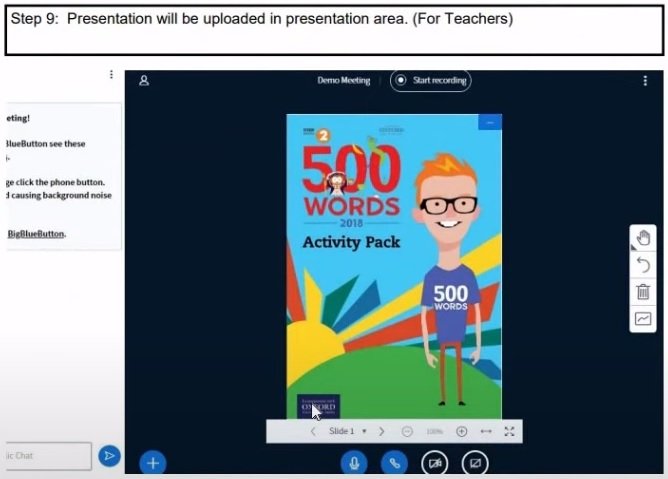The height and width of the screenshot is (479, 668).
Task: Zoom in on the presentation
Action: pyautogui.click(x=461, y=431)
